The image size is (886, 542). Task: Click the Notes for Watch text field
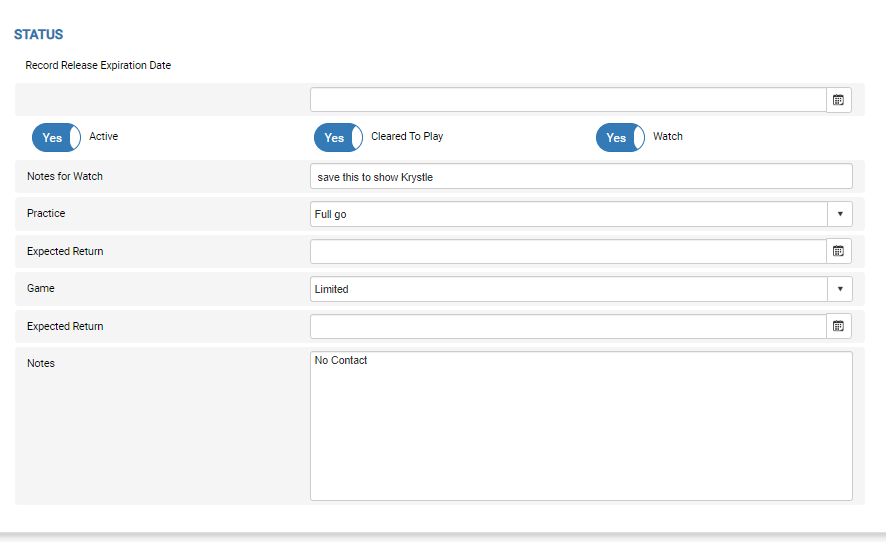tap(581, 177)
